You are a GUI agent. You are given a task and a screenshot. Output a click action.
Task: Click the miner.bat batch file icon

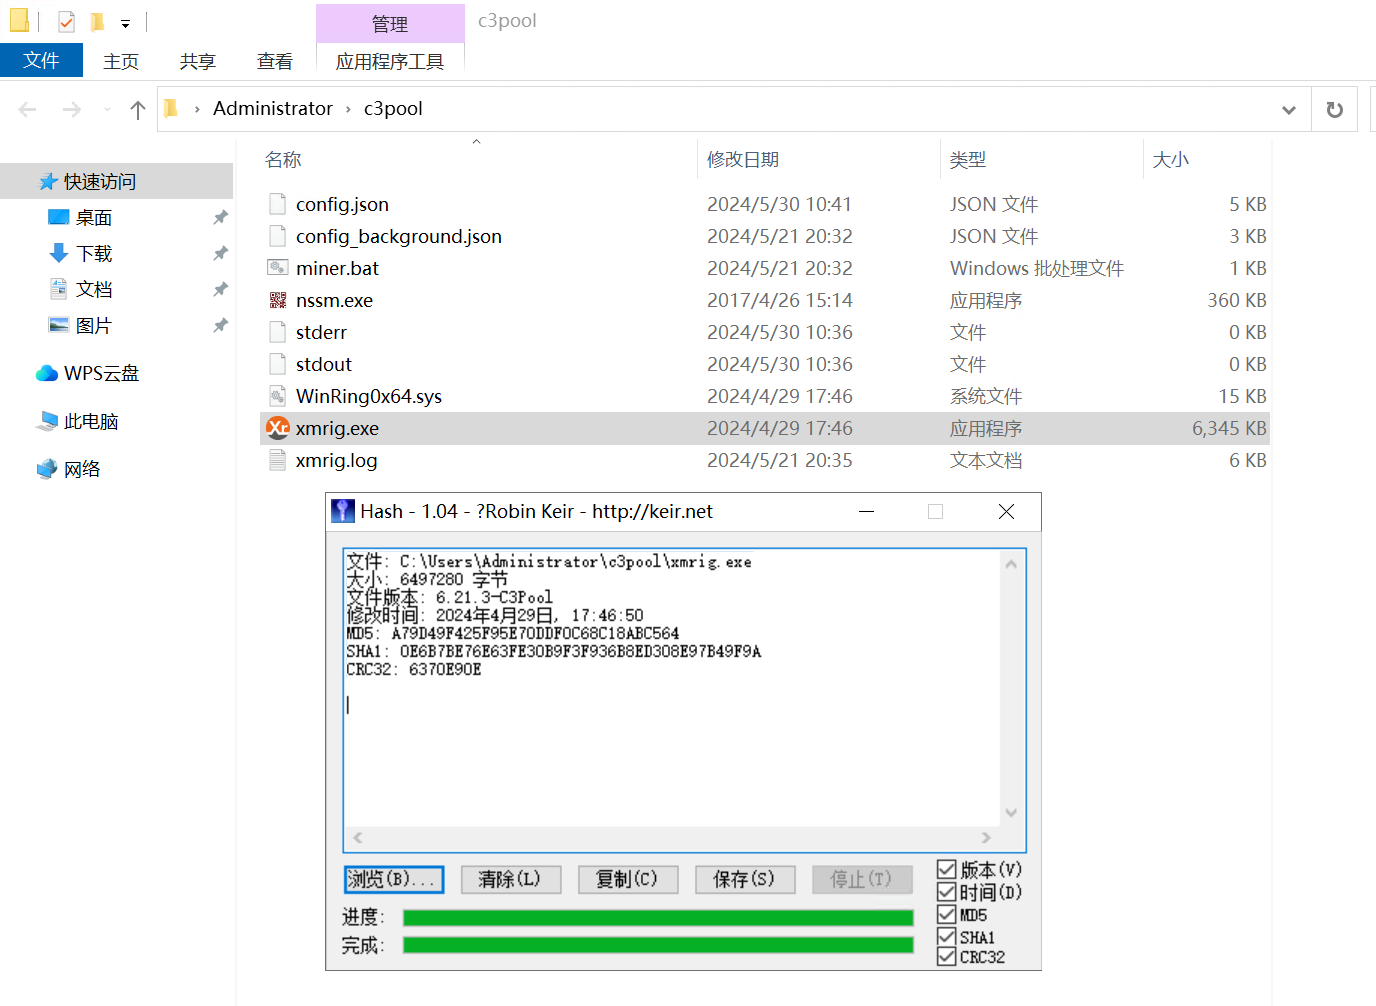click(x=278, y=268)
